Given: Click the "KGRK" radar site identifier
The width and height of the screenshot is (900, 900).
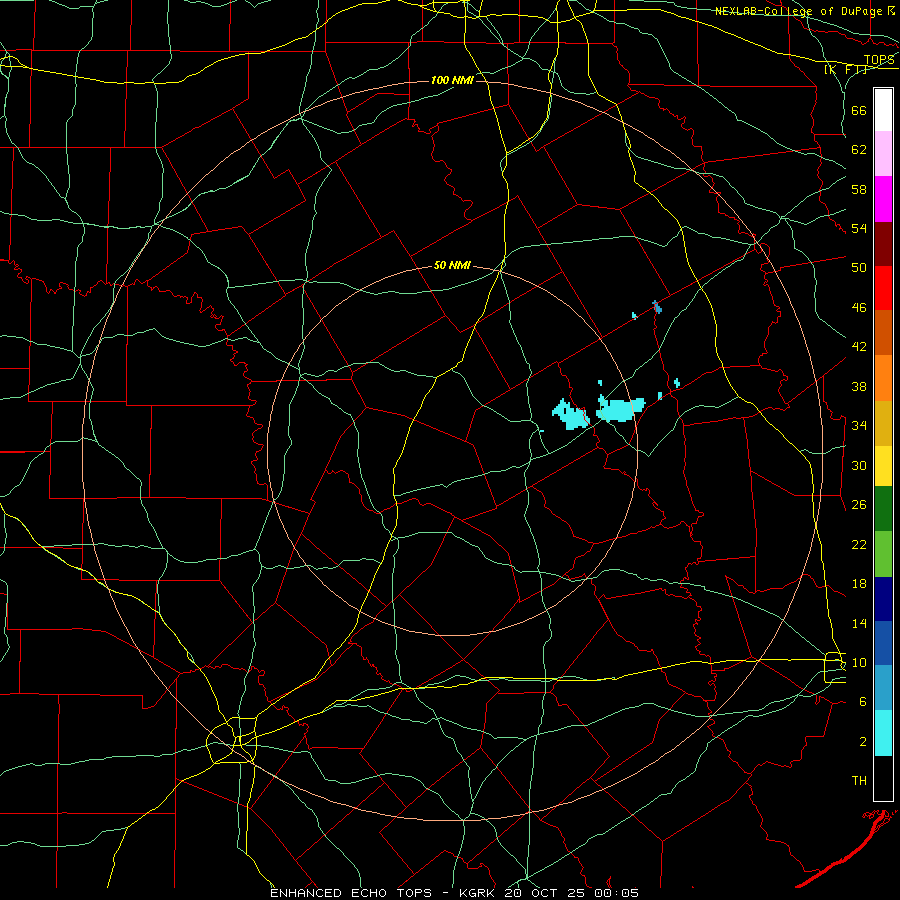Looking at the screenshot, I should (477, 893).
